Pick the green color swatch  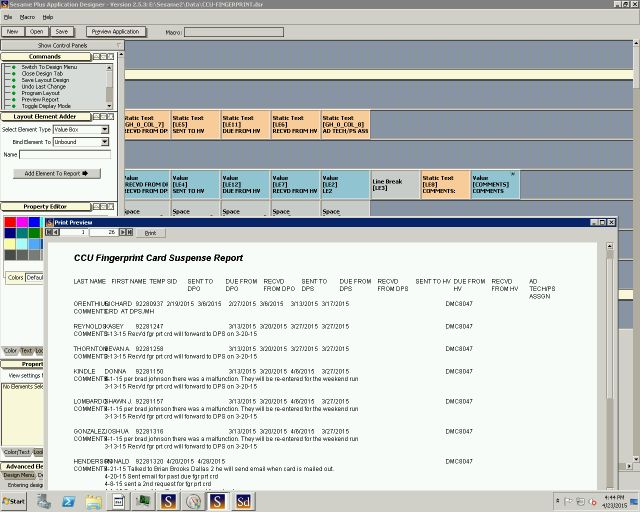tap(35, 233)
